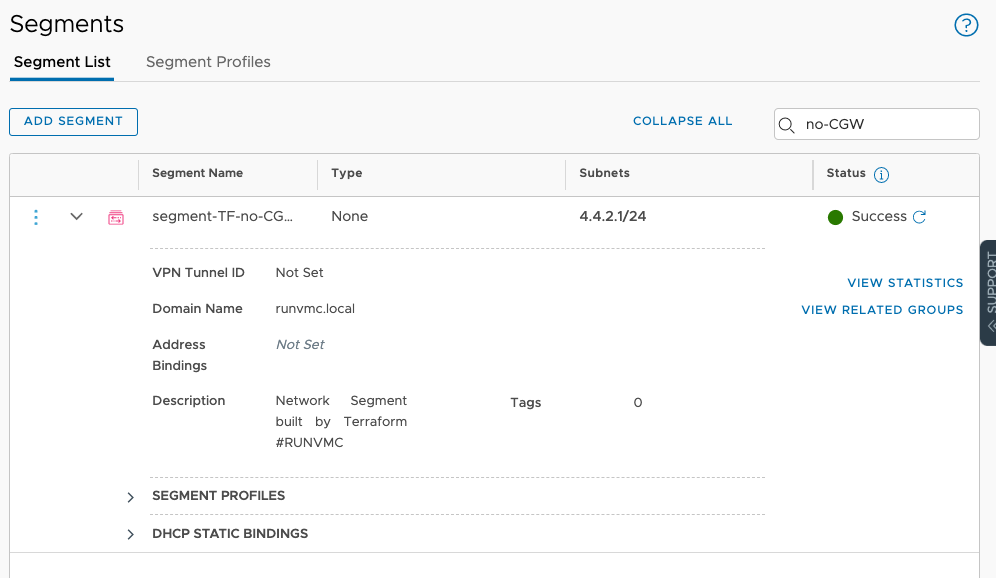996x578 pixels.
Task: Expand the Segment Profiles section
Action: (x=131, y=497)
